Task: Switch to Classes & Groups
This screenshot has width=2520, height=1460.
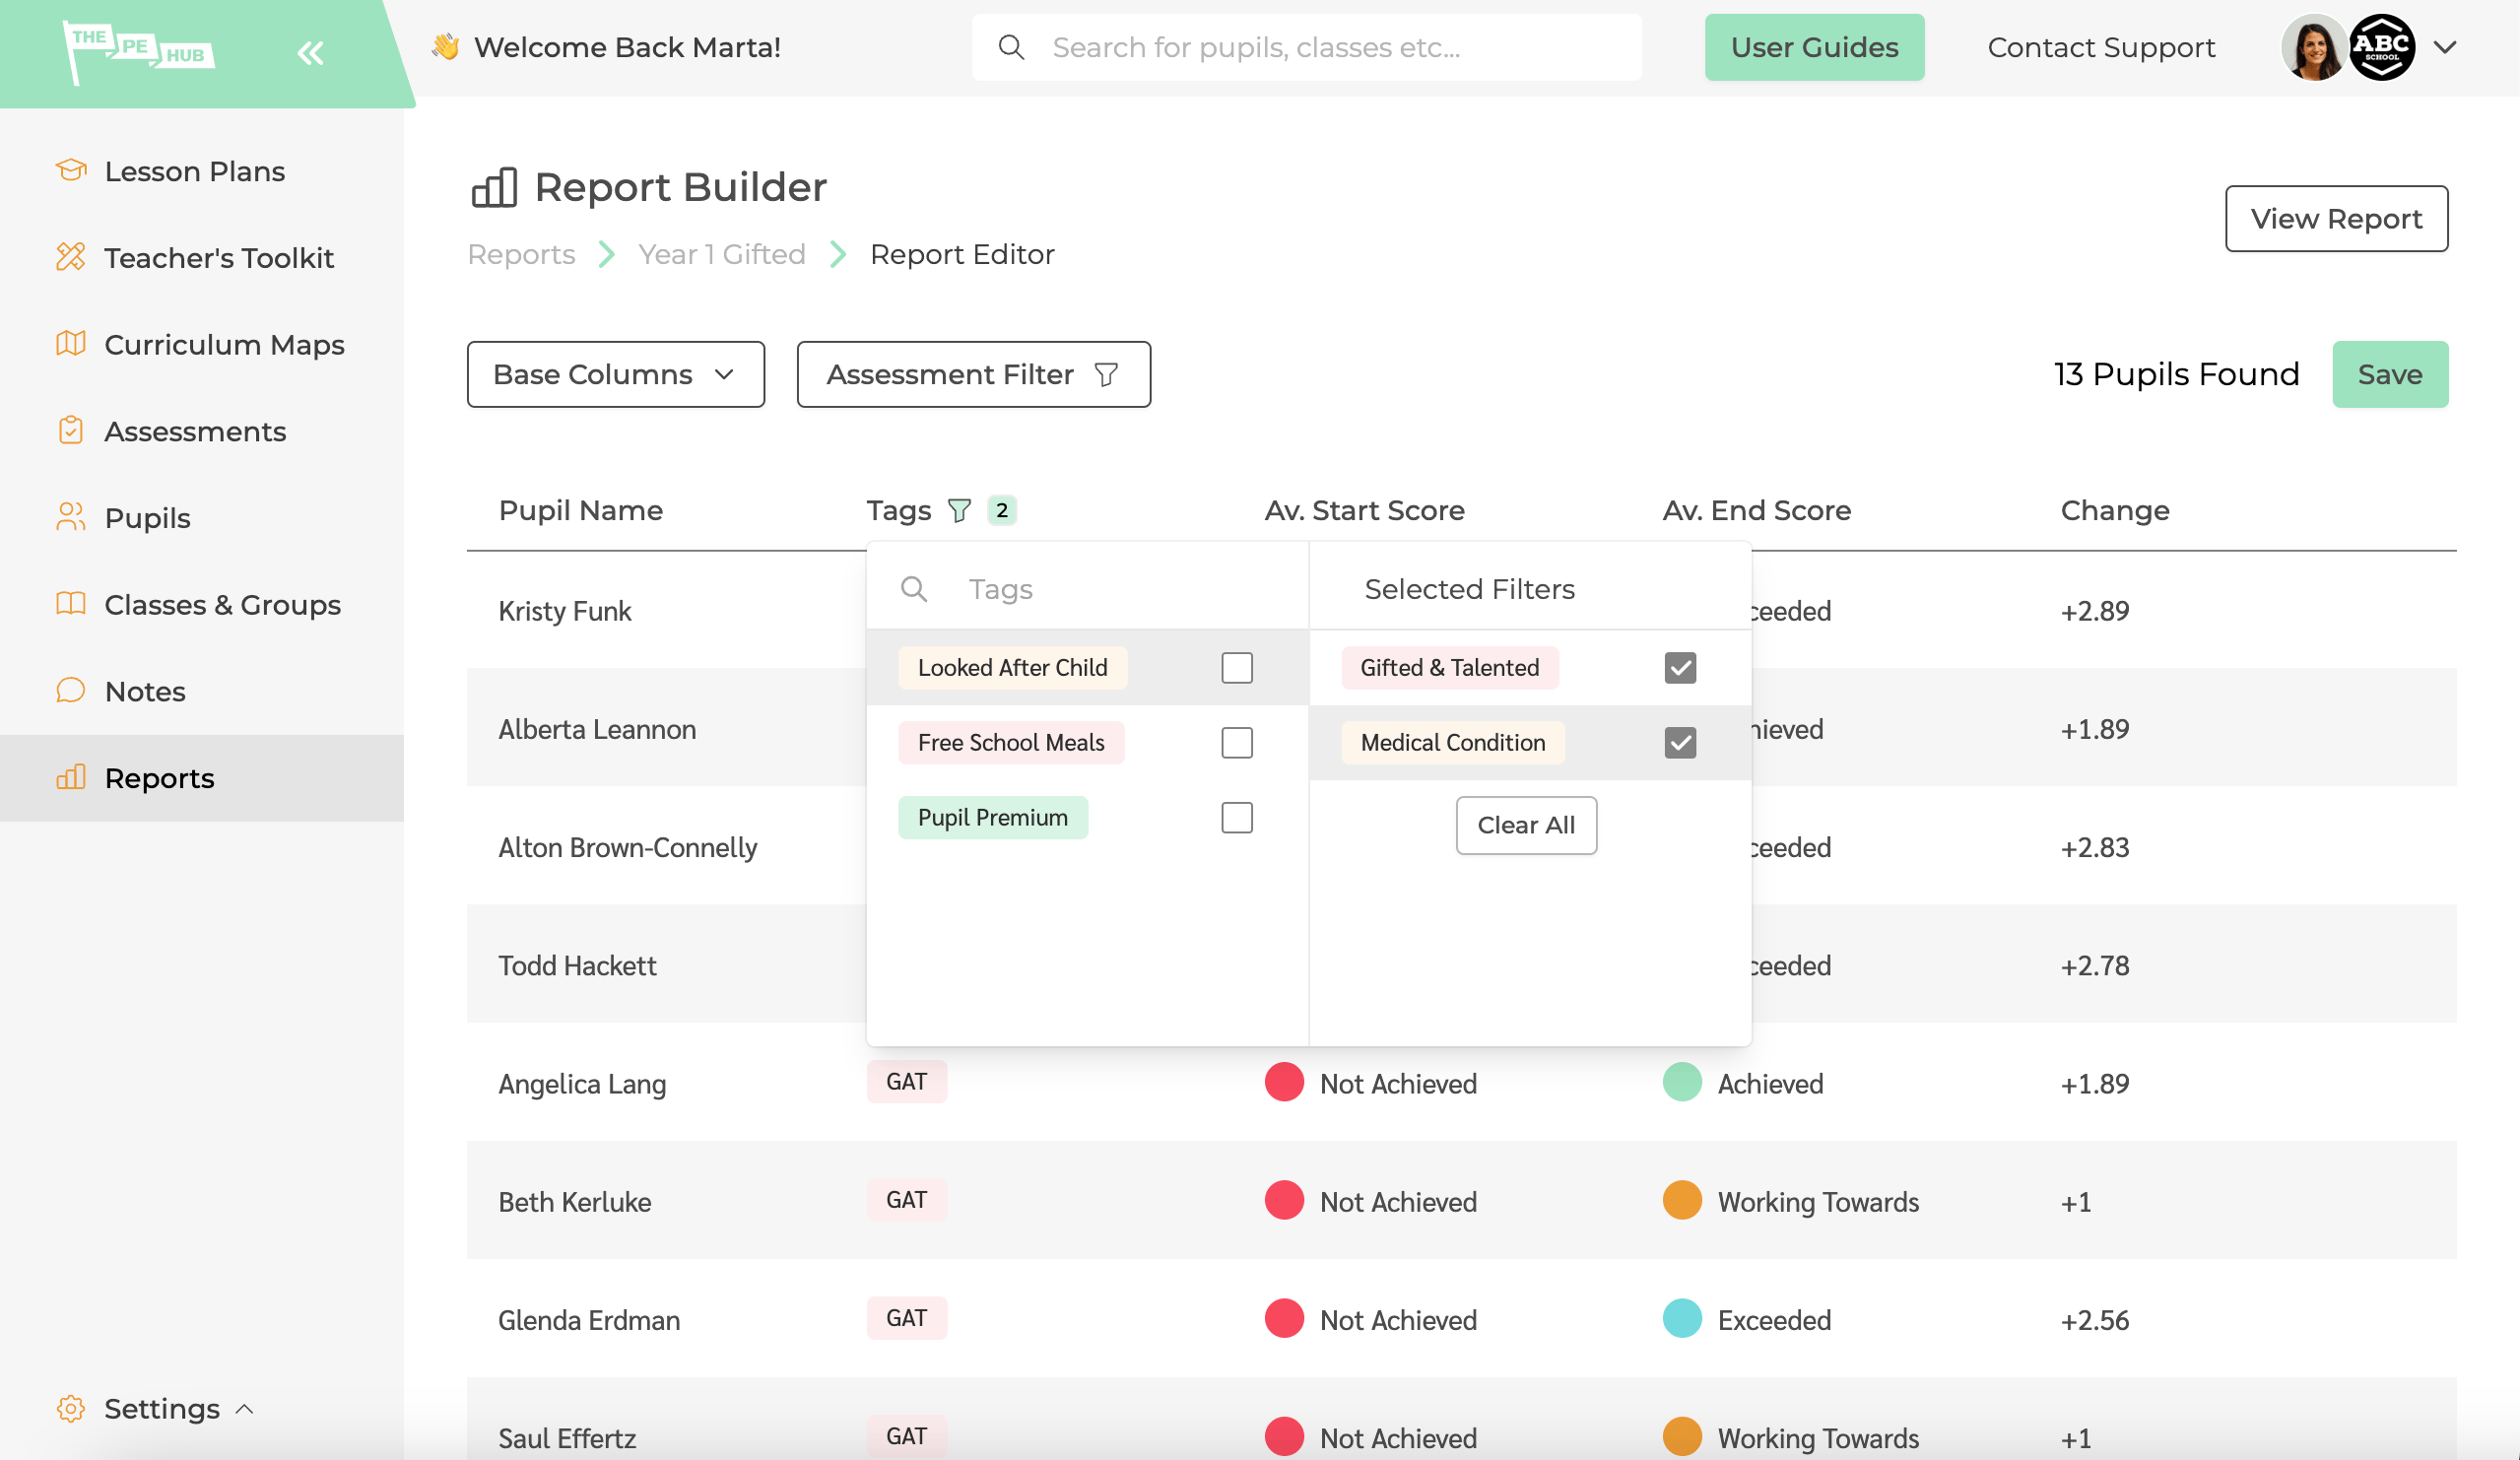Action: pos(222,604)
